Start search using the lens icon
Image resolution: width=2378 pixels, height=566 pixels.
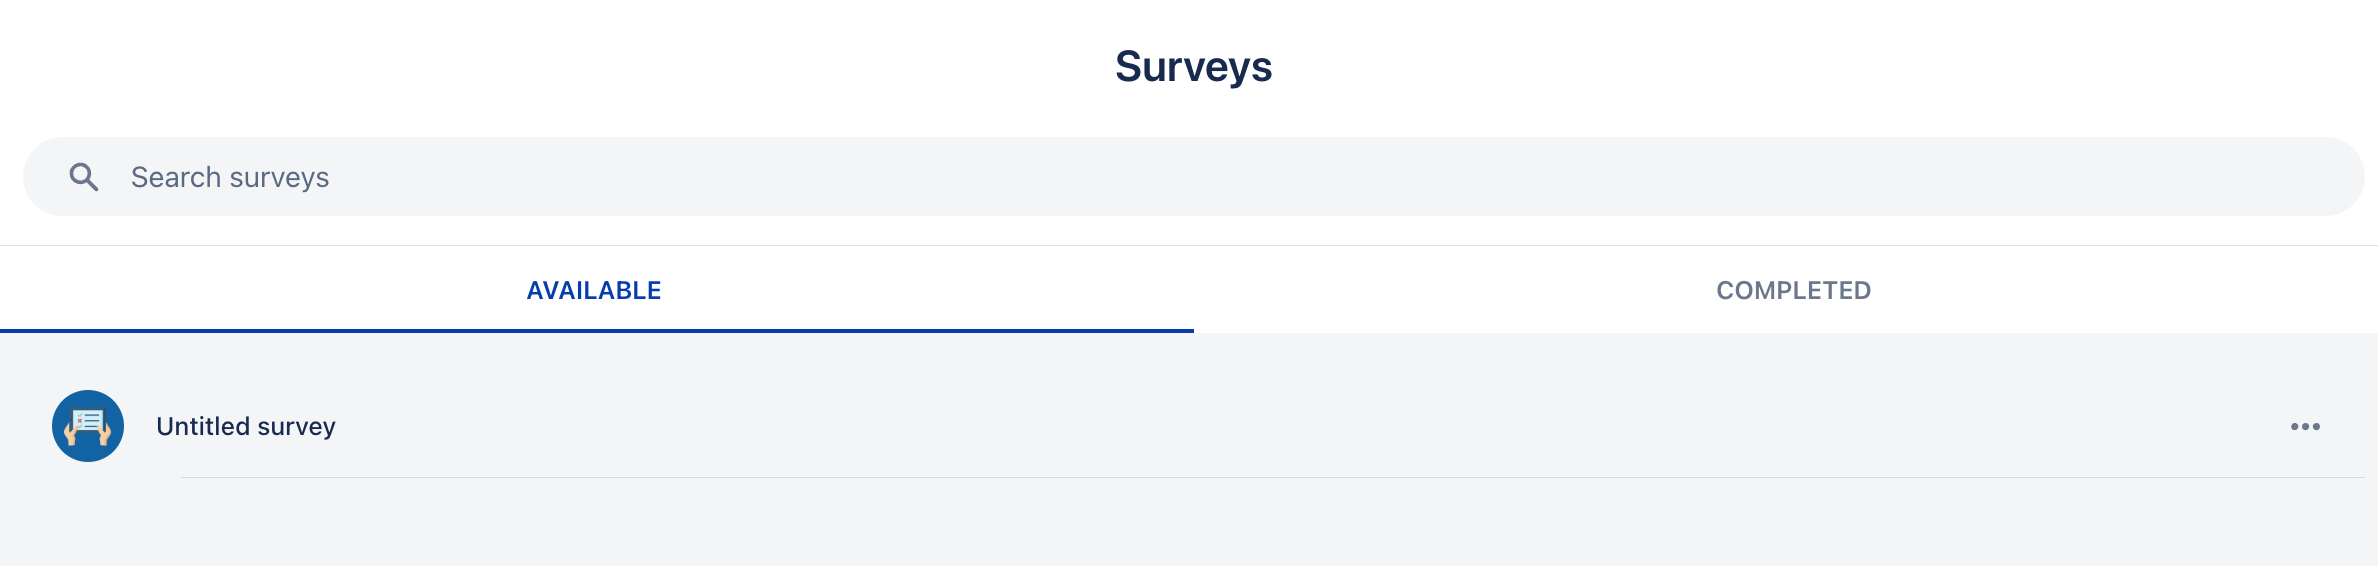point(84,177)
